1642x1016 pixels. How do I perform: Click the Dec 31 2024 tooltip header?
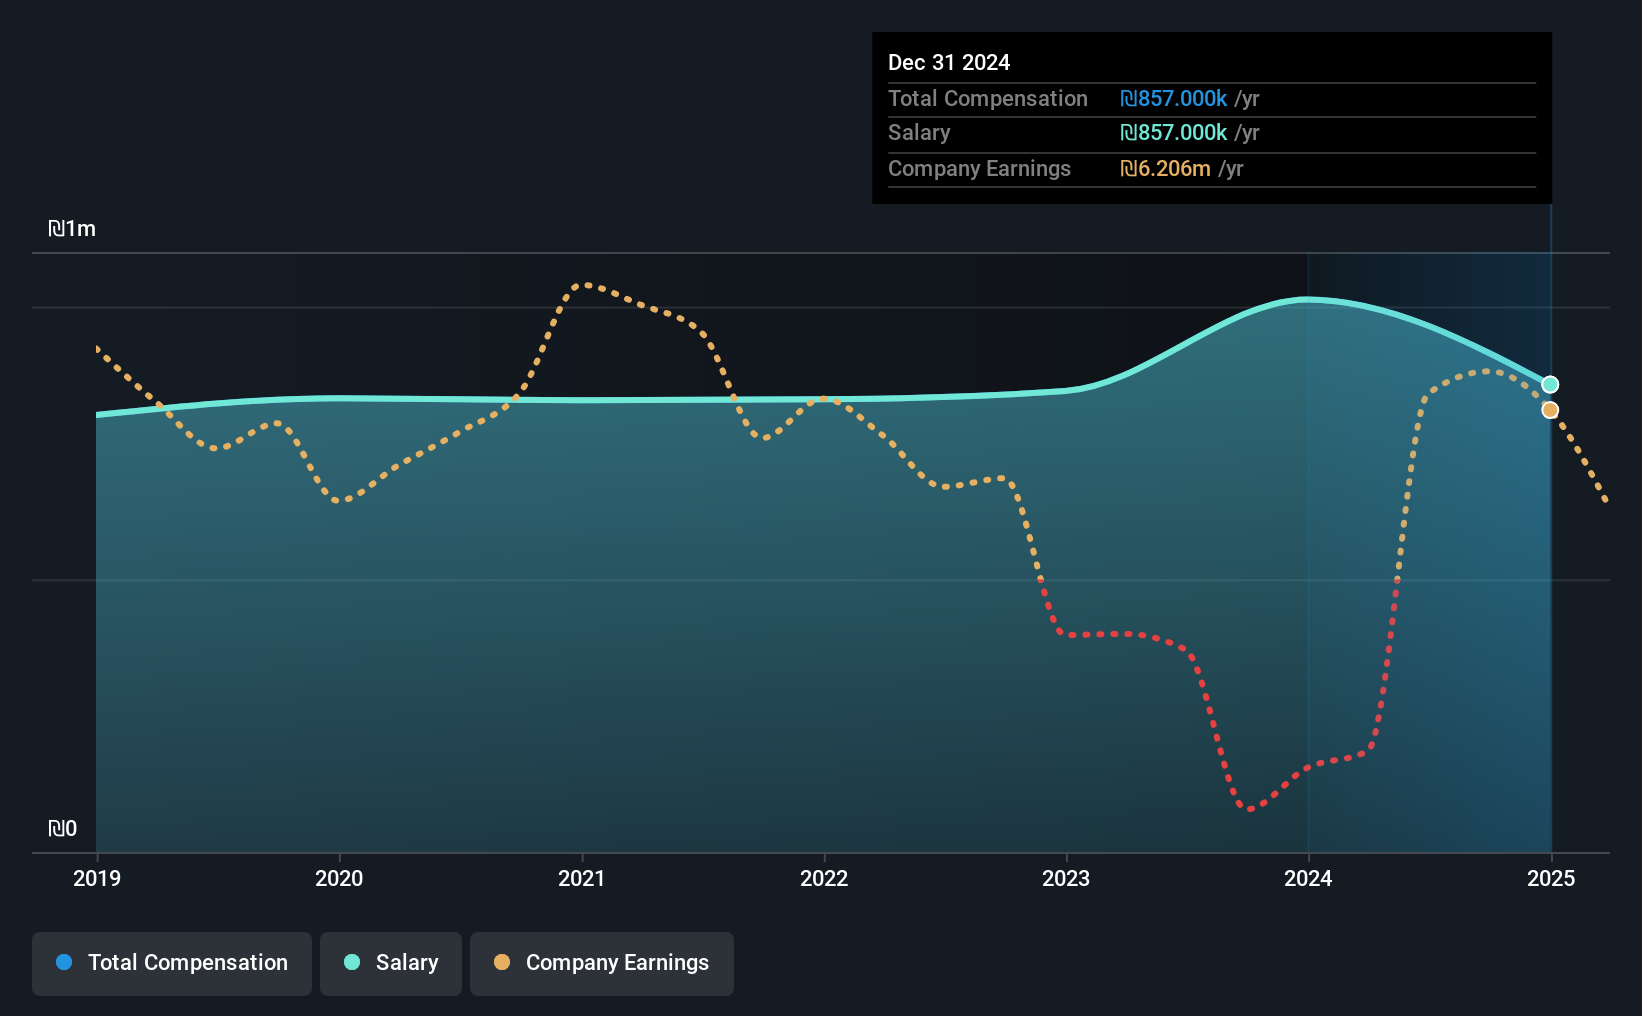[949, 62]
